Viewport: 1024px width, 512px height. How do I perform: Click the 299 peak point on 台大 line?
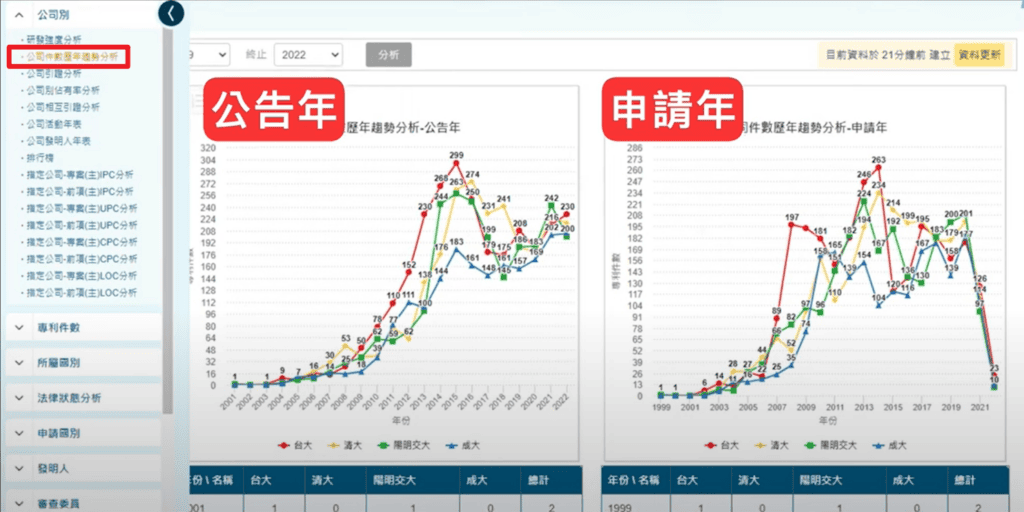point(455,164)
